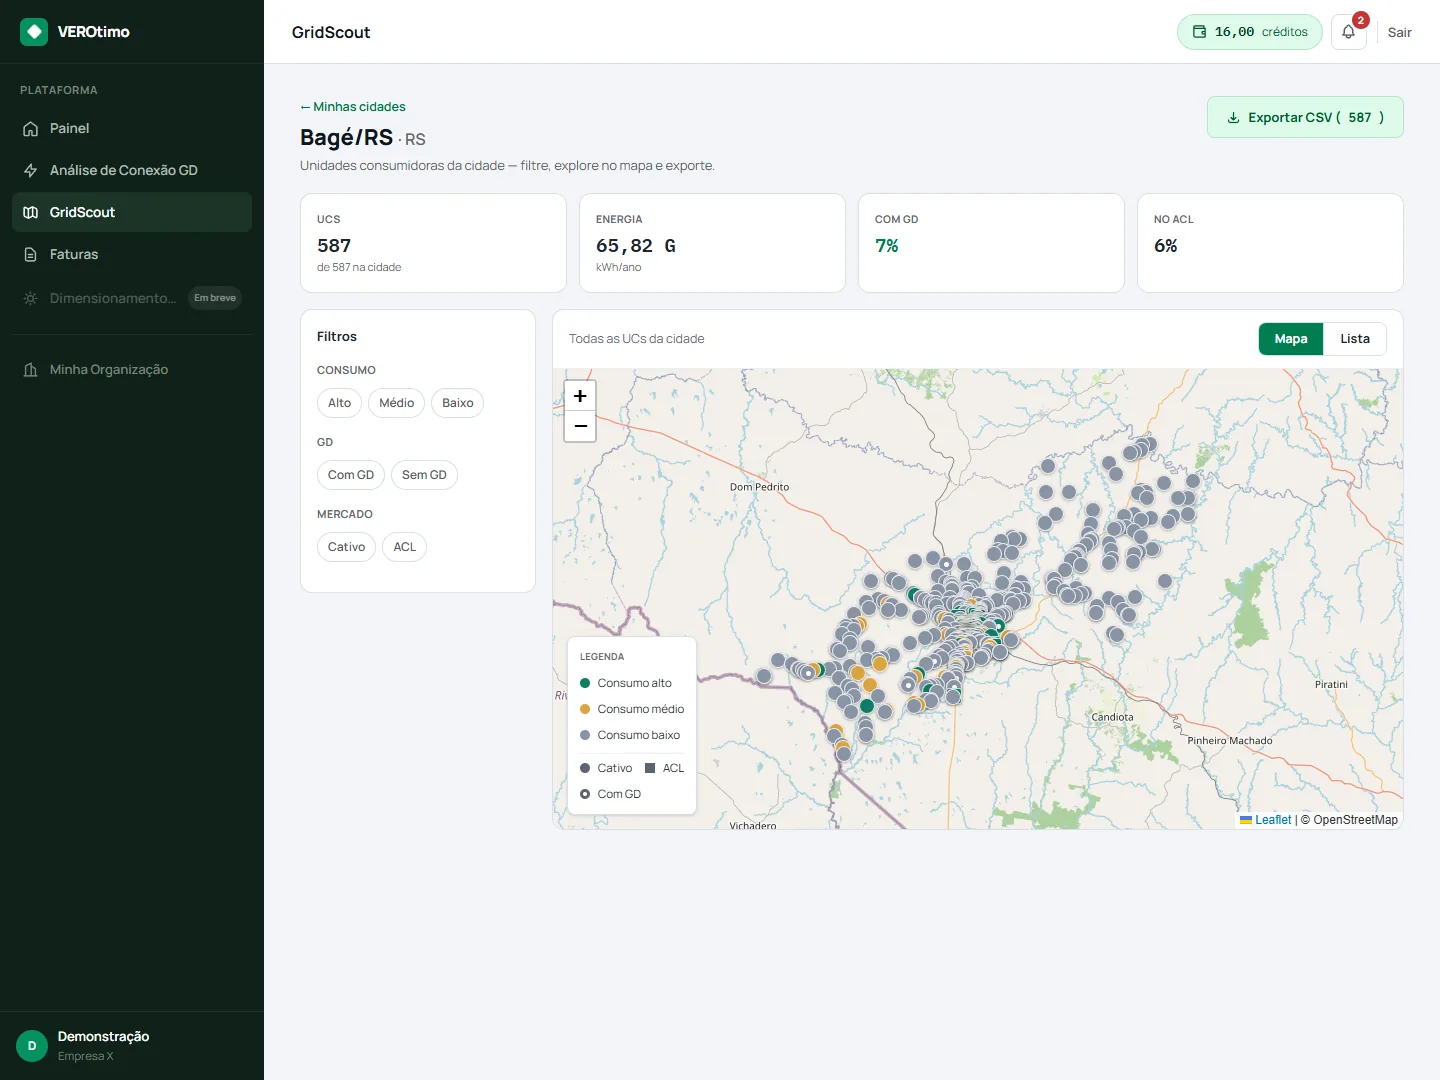
Task: Go to Análise de Conexão GD
Action: (x=132, y=171)
